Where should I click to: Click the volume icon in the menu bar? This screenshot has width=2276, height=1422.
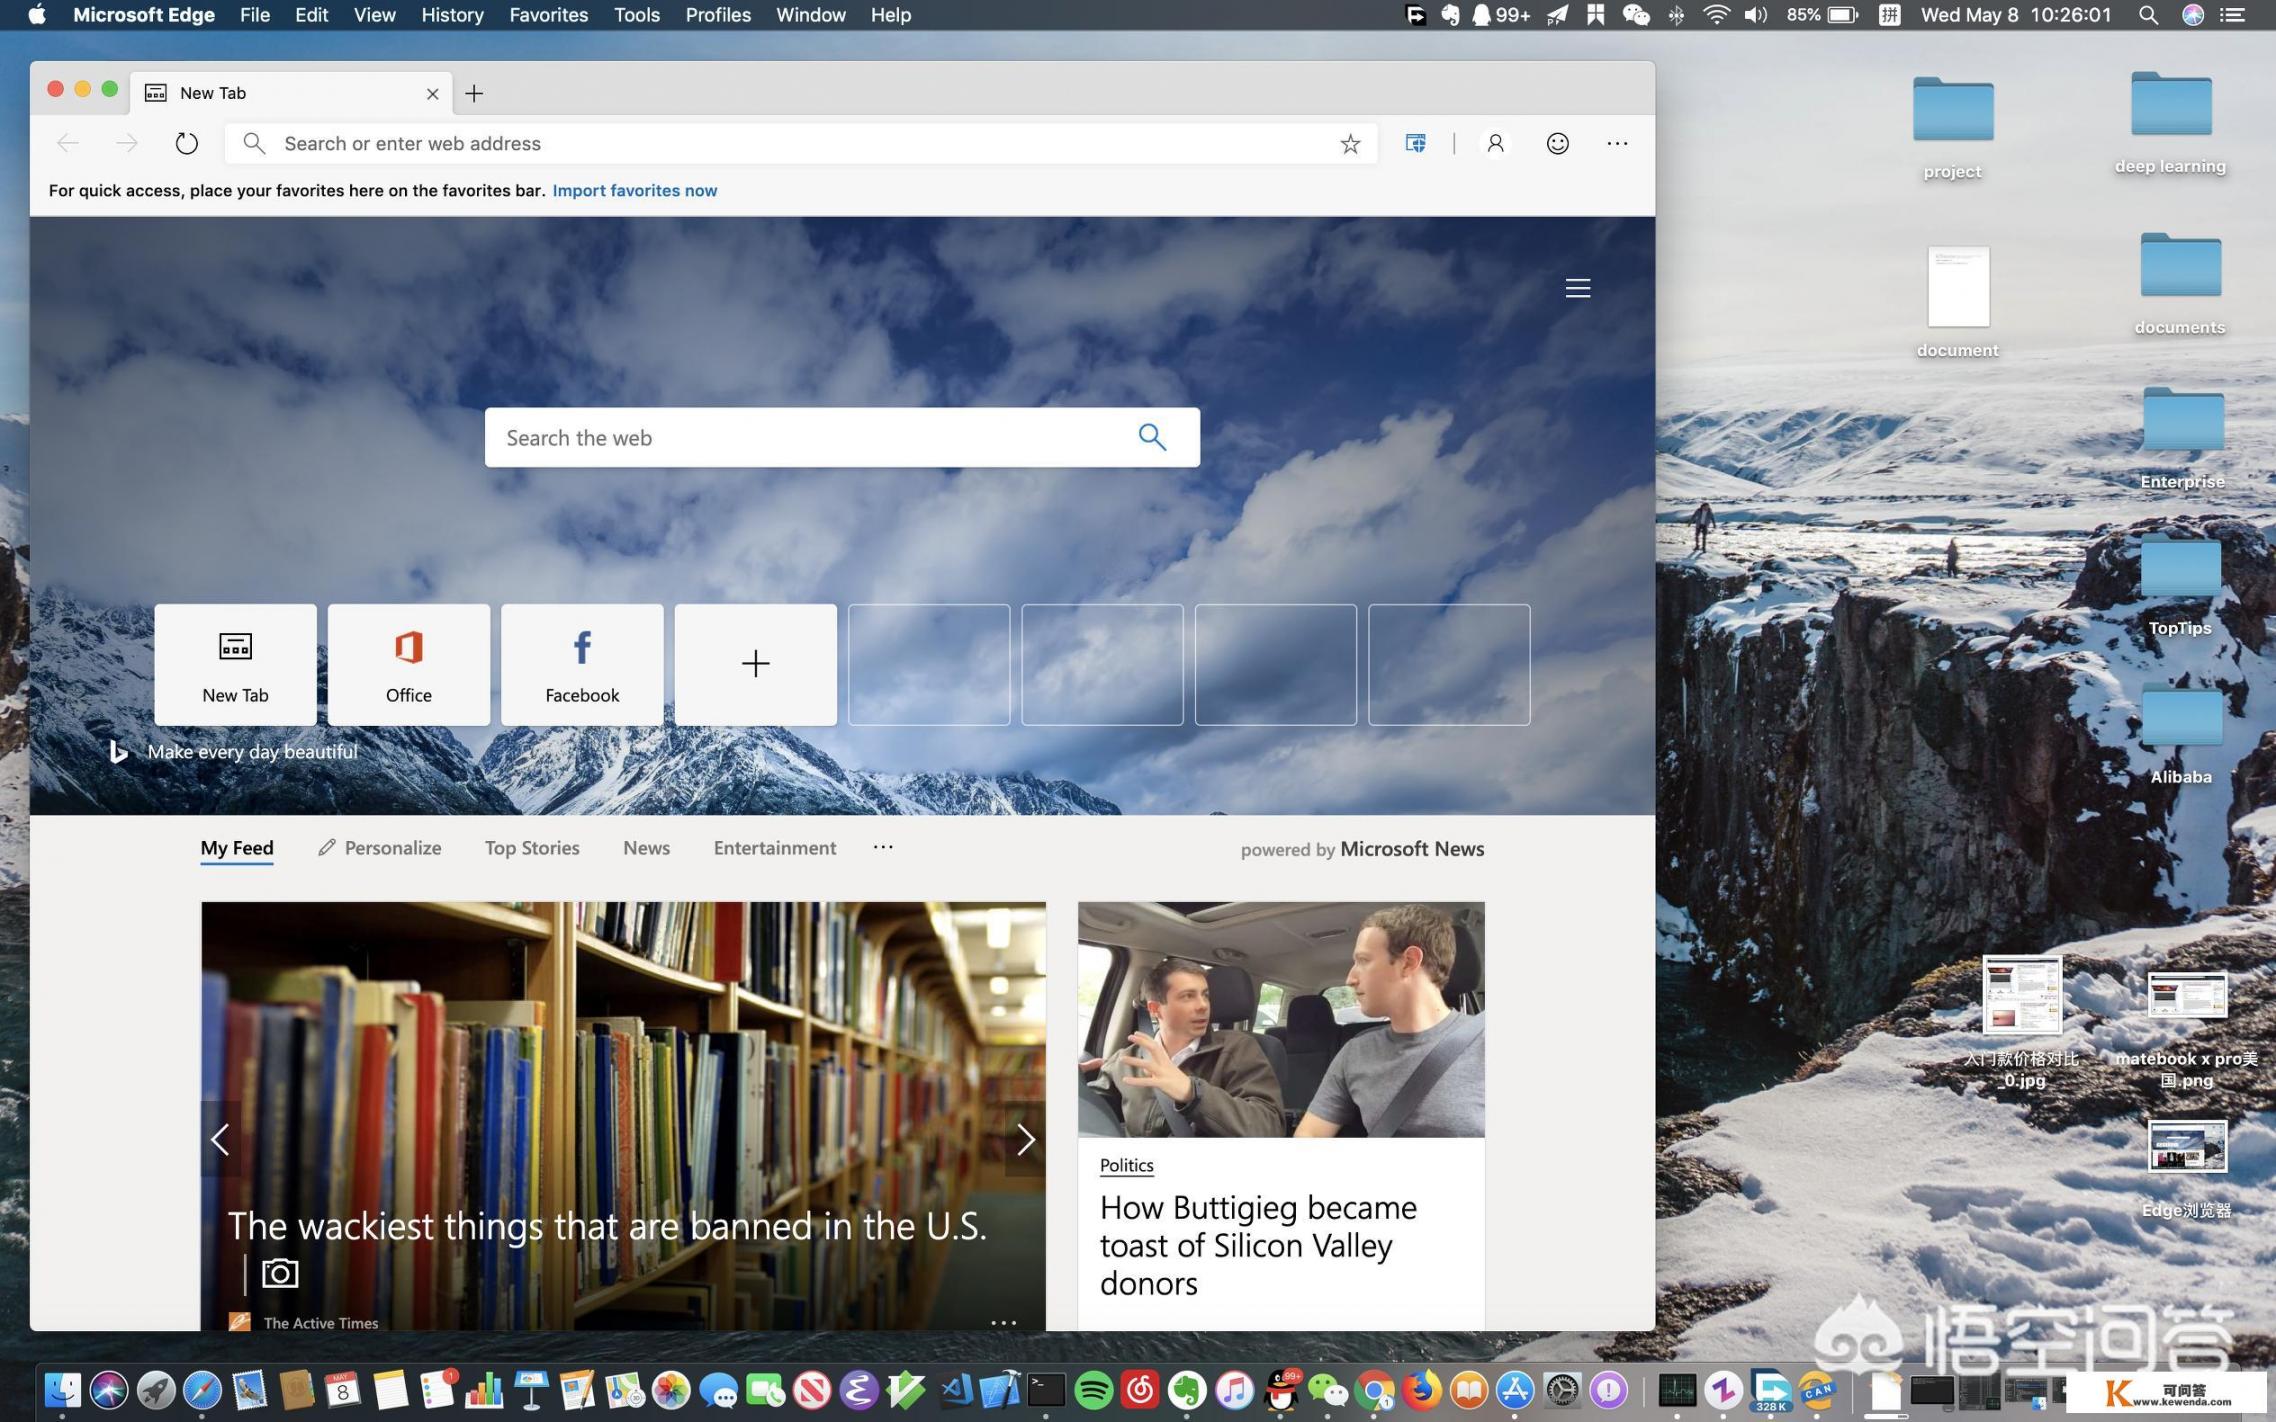1756,15
